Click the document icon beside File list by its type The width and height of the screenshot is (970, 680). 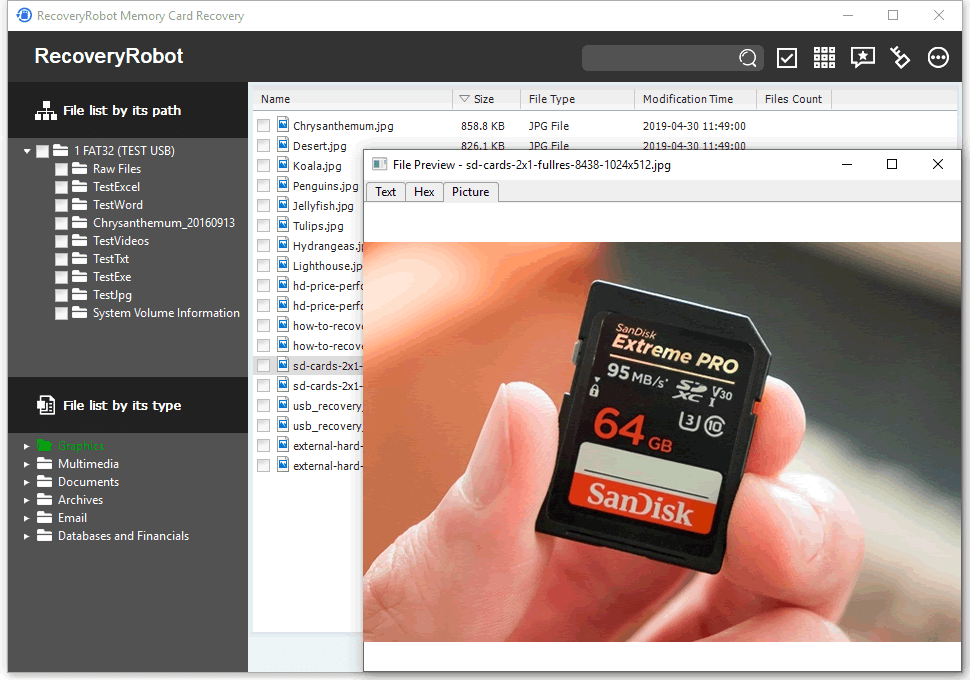pyautogui.click(x=46, y=405)
